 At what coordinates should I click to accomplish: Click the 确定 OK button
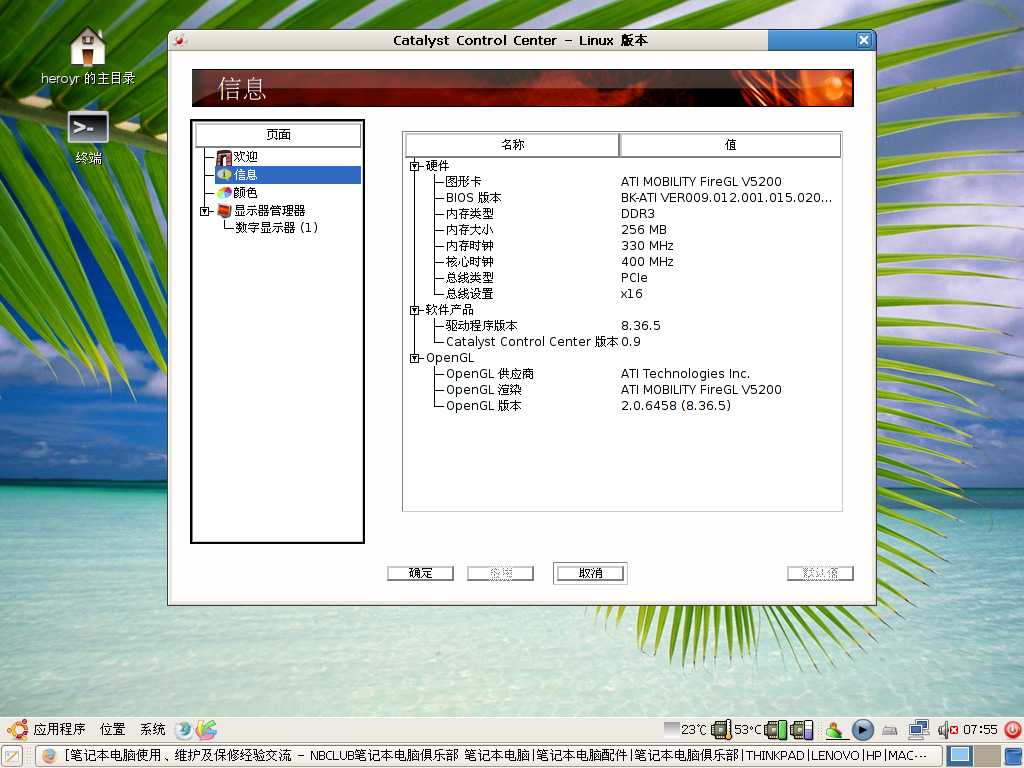click(x=420, y=573)
